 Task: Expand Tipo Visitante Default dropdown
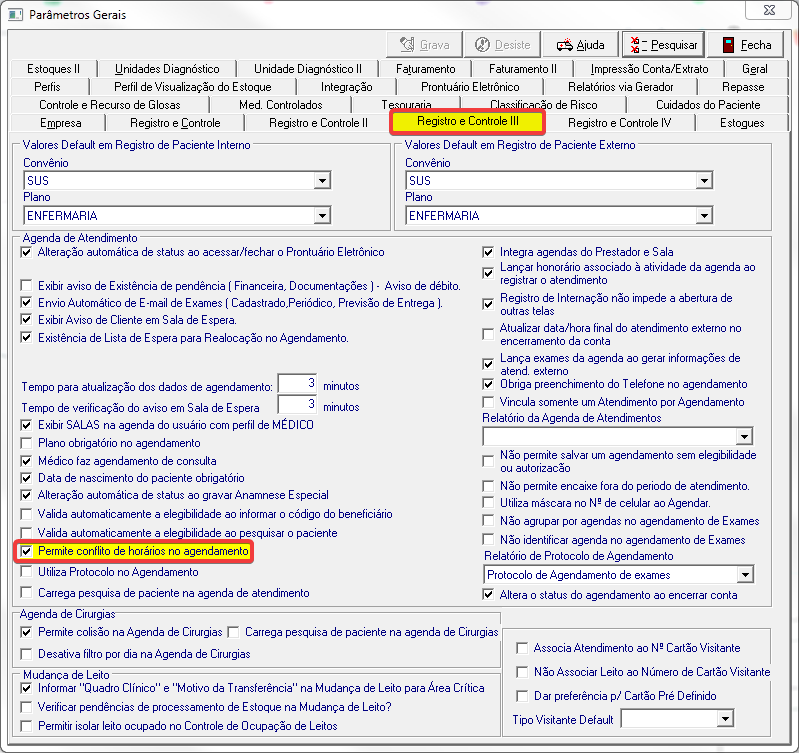(x=725, y=719)
